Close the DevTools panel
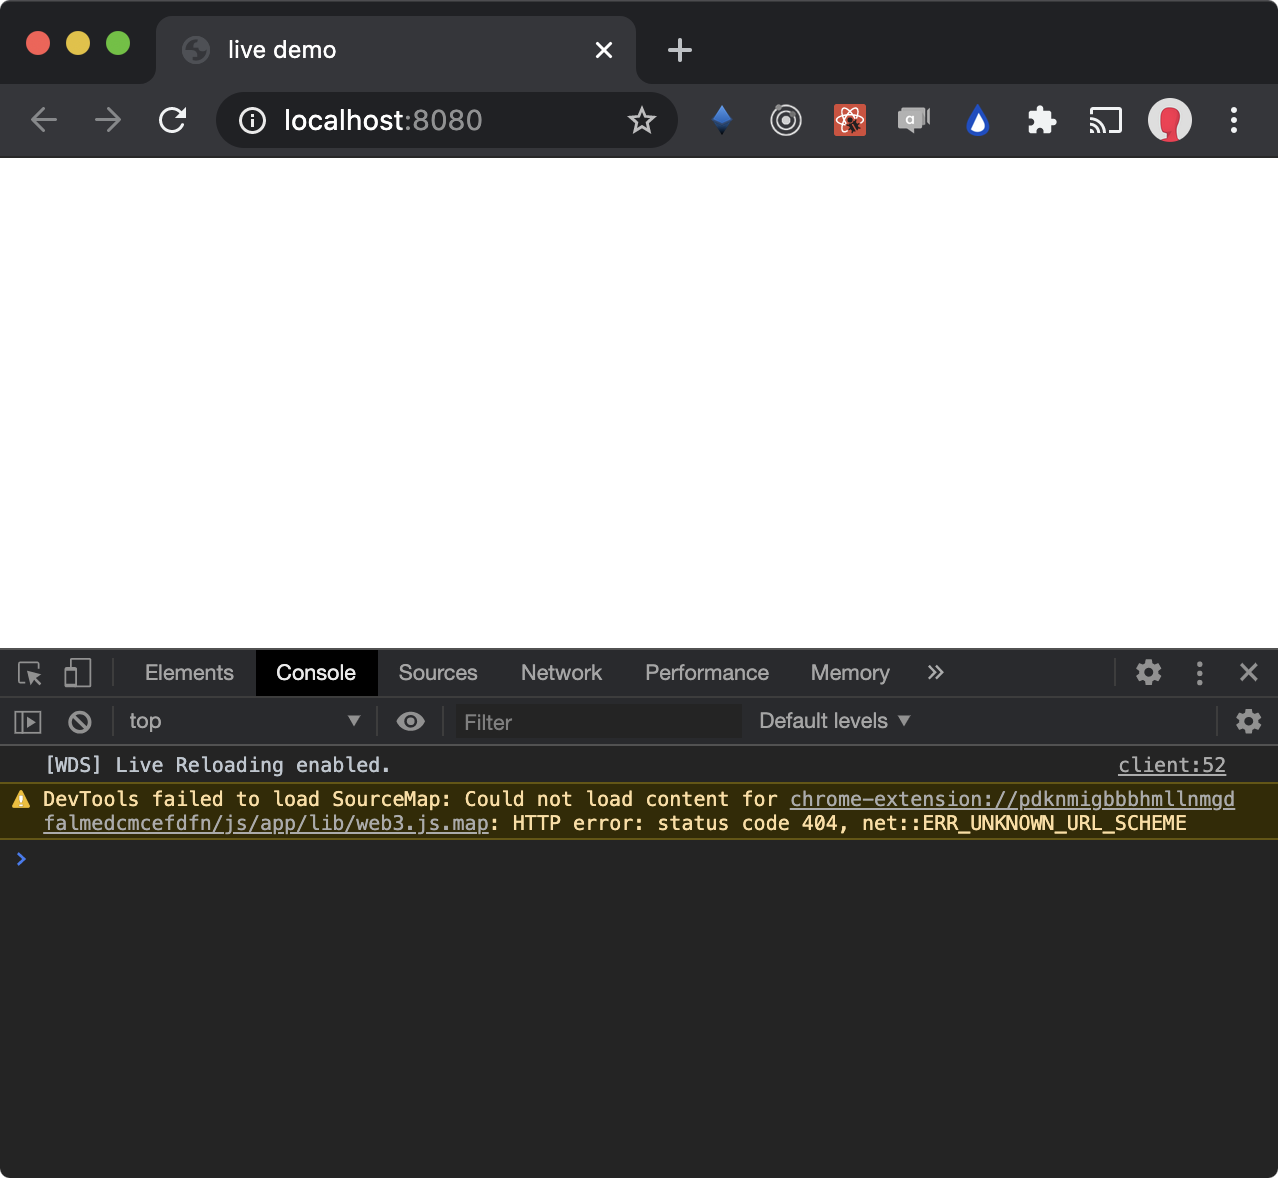Viewport: 1278px width, 1178px height. coord(1249,673)
